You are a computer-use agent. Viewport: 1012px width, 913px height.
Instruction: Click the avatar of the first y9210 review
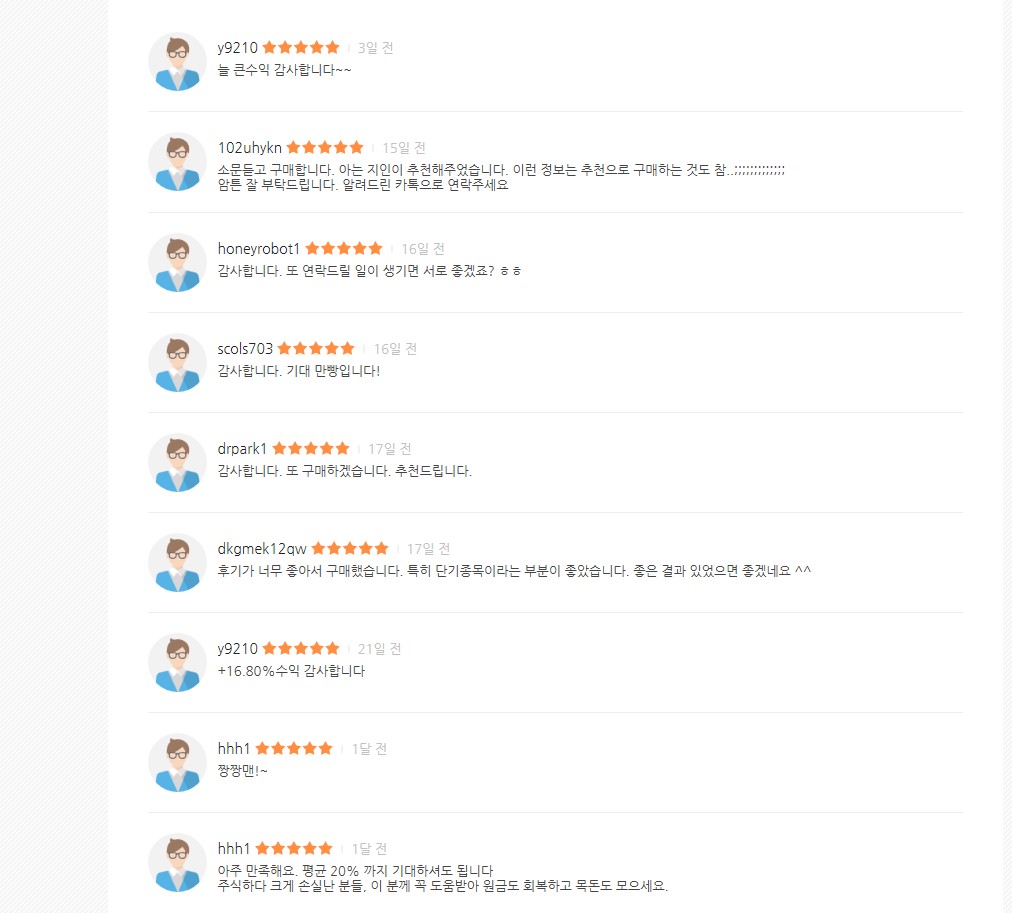pyautogui.click(x=177, y=62)
